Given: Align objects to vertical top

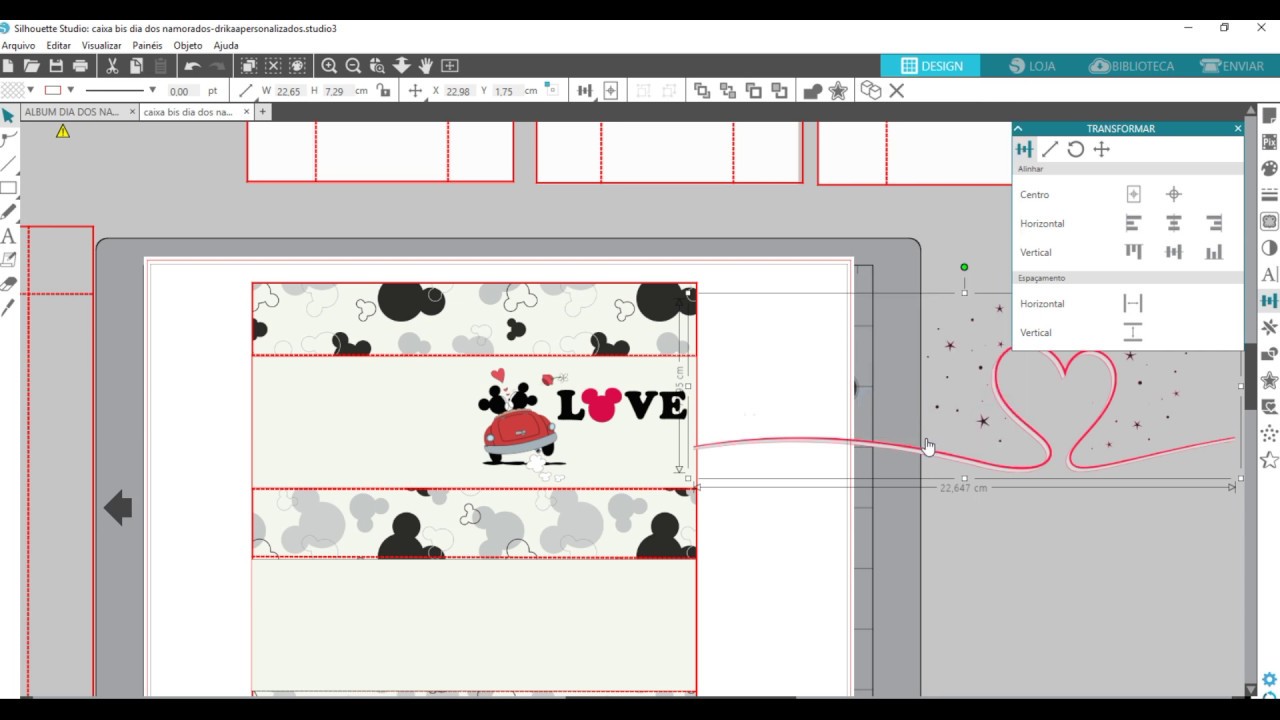Looking at the screenshot, I should 1133,252.
